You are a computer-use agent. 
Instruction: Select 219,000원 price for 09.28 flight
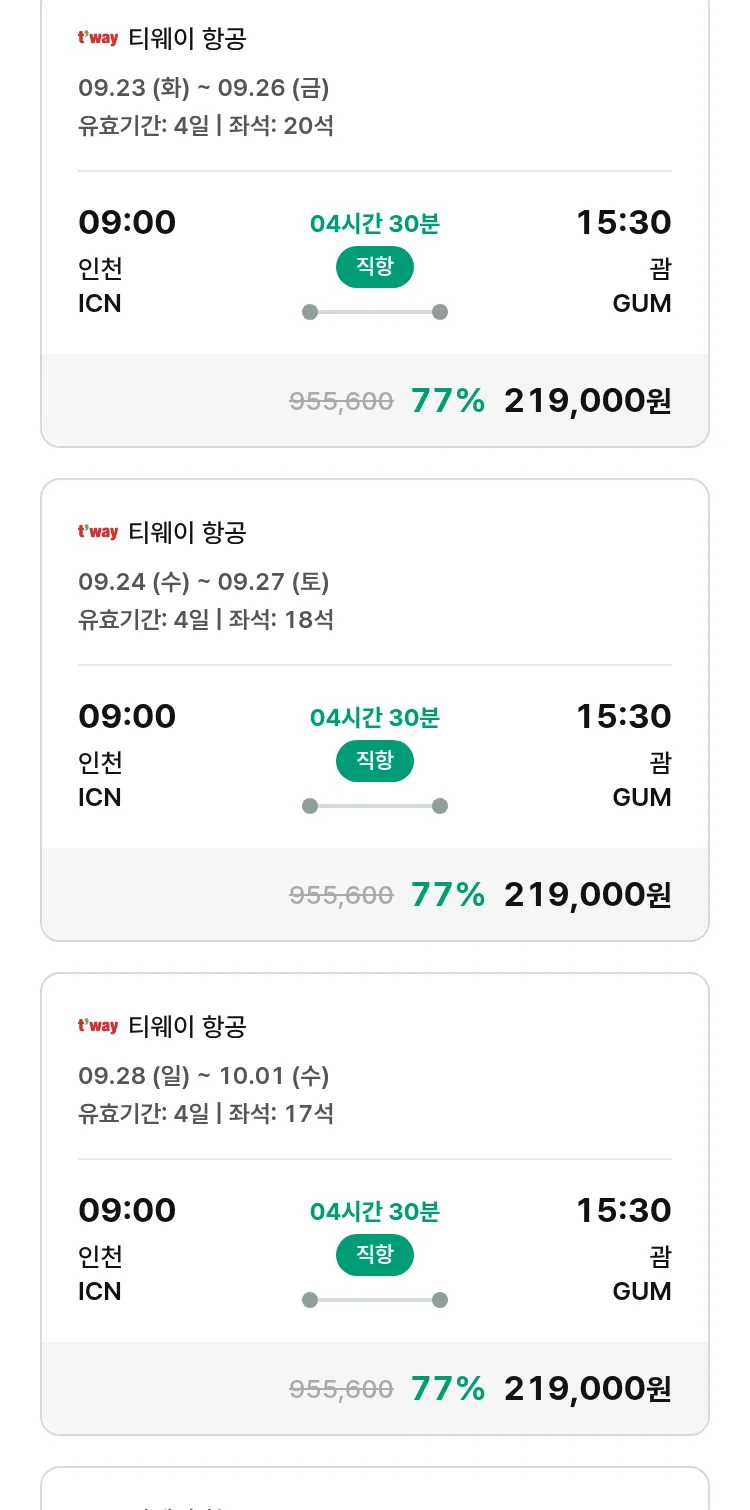[587, 1388]
